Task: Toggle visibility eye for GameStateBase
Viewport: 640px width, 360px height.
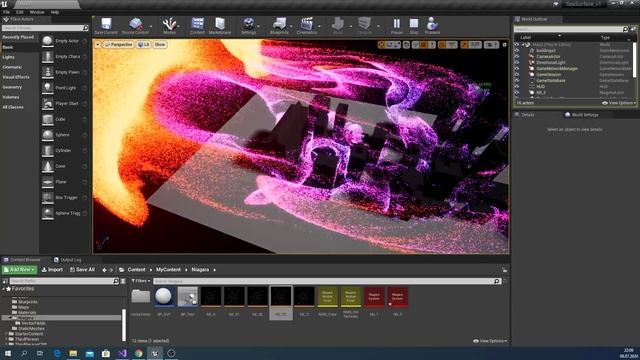Action: [517, 80]
